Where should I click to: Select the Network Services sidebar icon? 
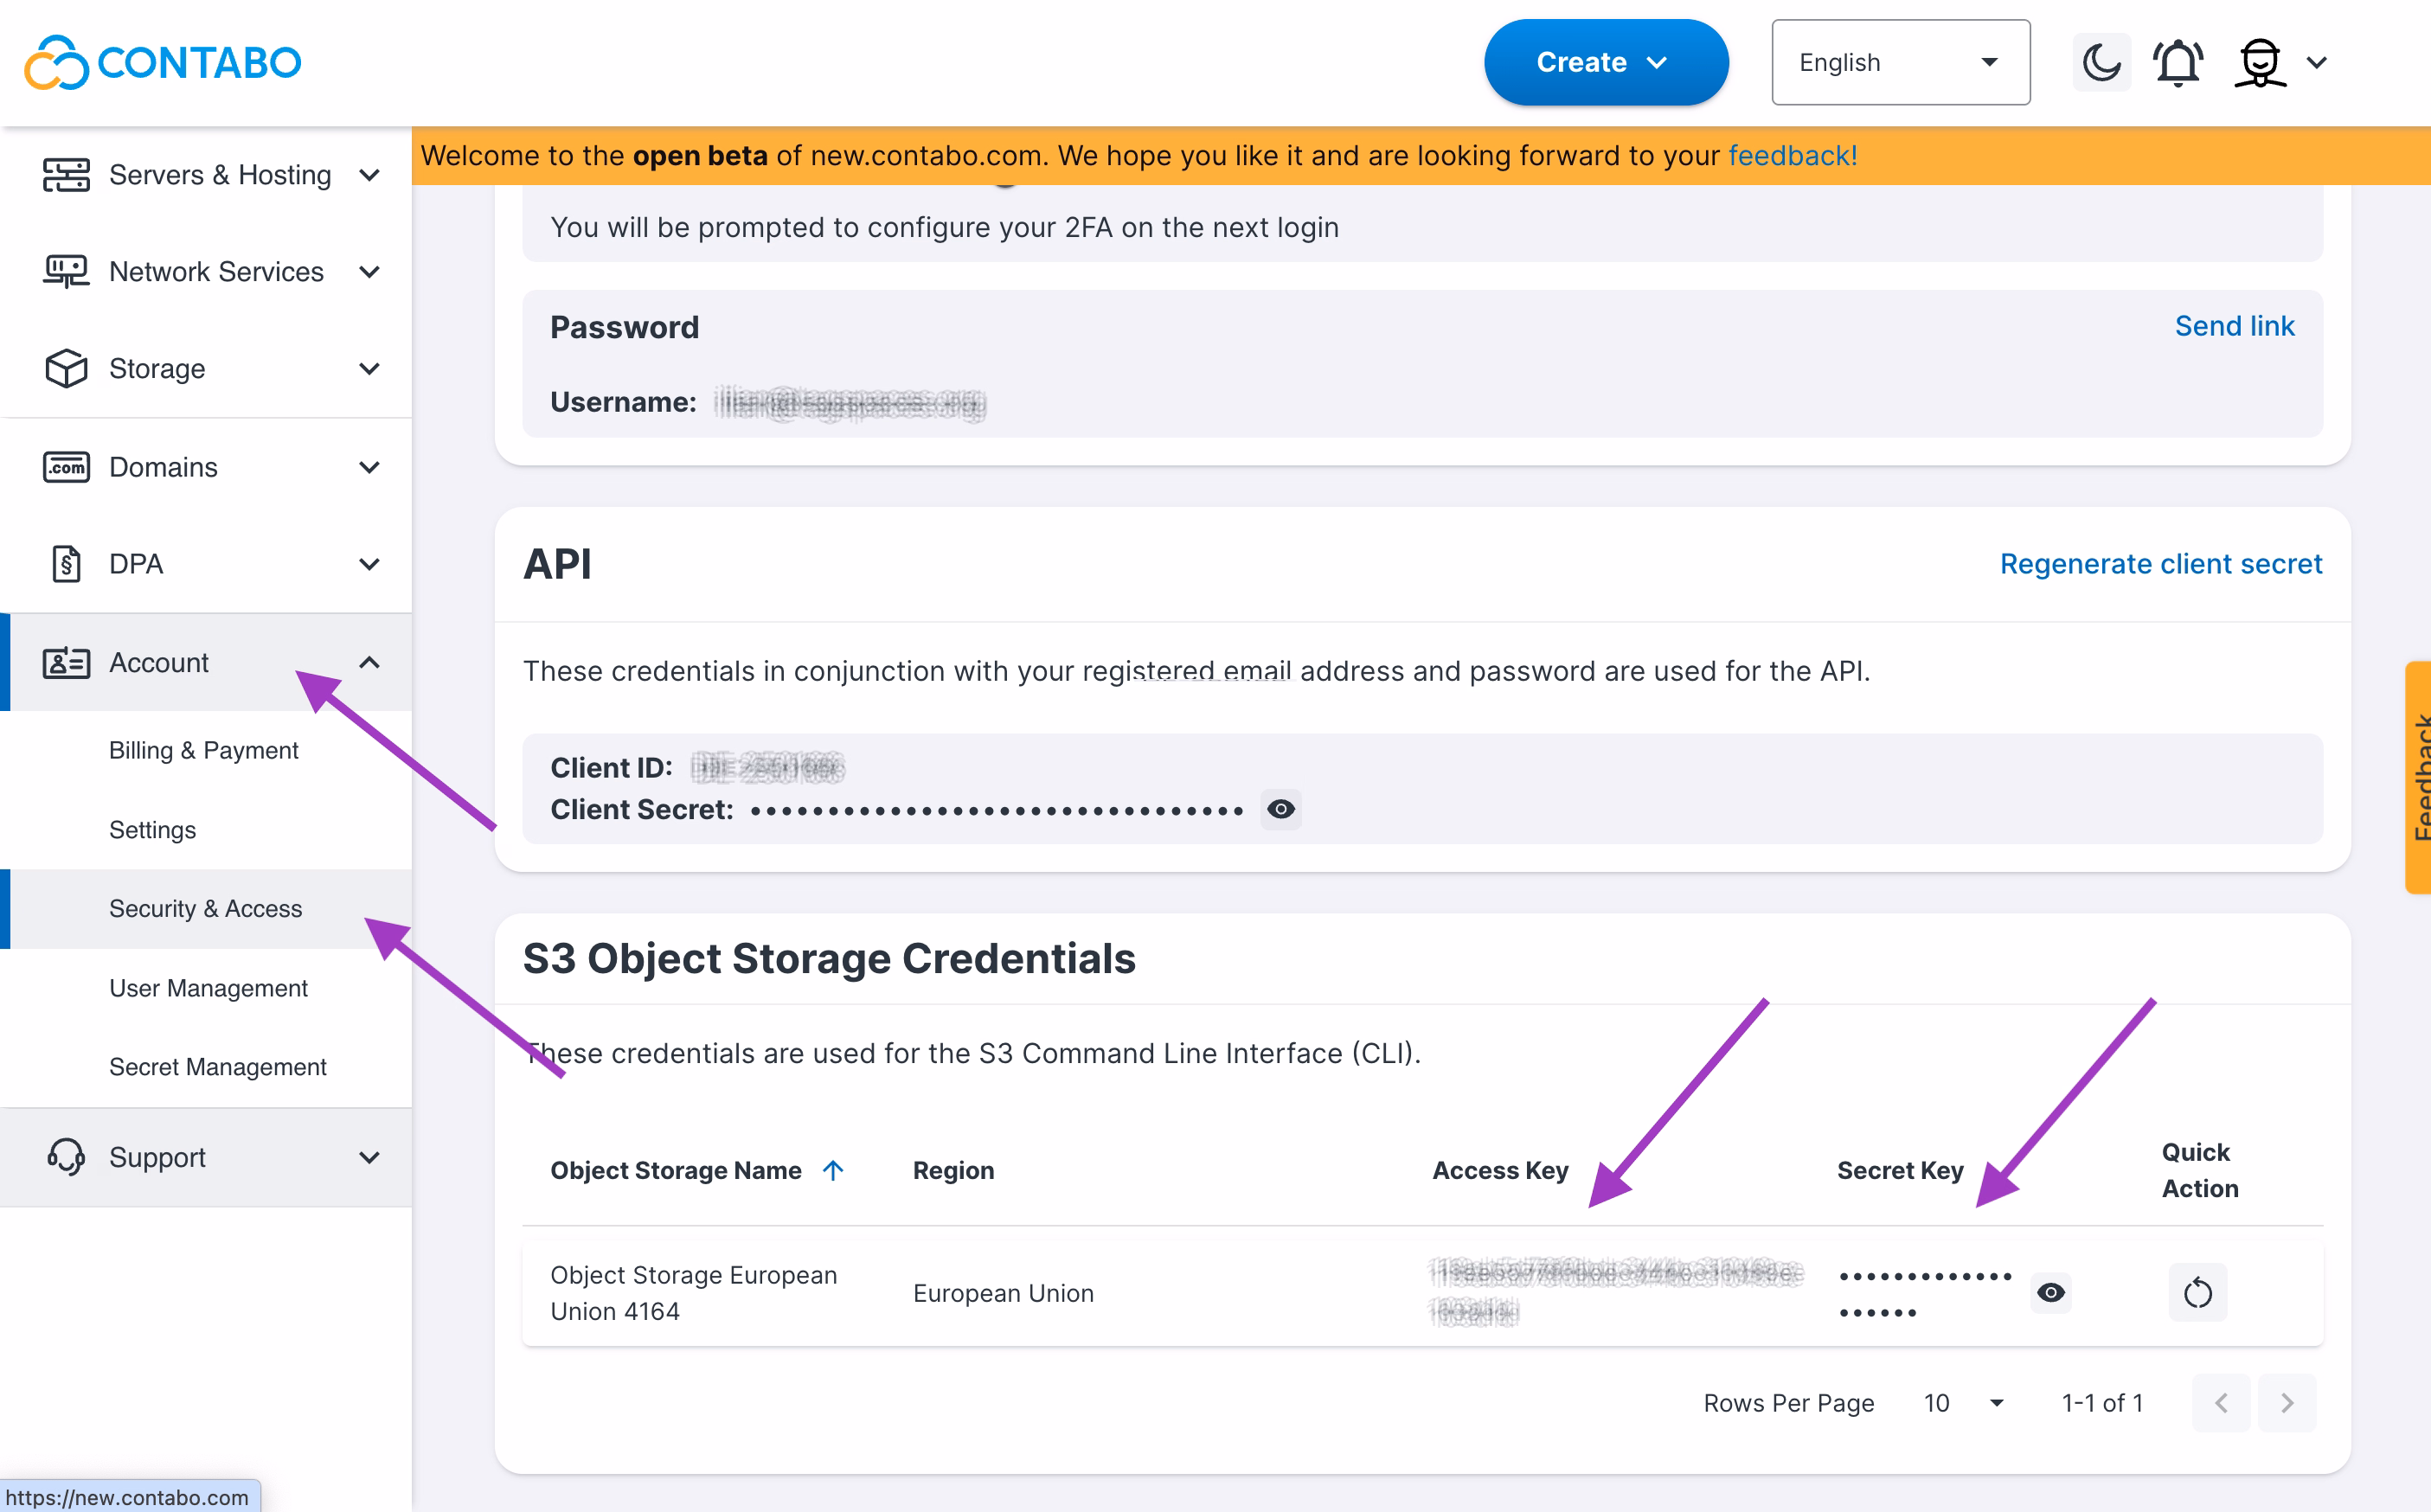65,271
